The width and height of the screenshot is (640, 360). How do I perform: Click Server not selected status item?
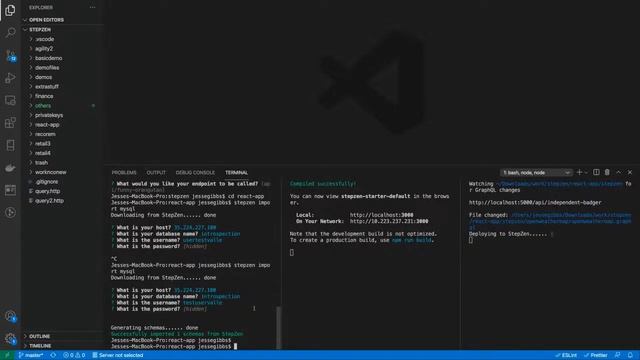click(118, 355)
